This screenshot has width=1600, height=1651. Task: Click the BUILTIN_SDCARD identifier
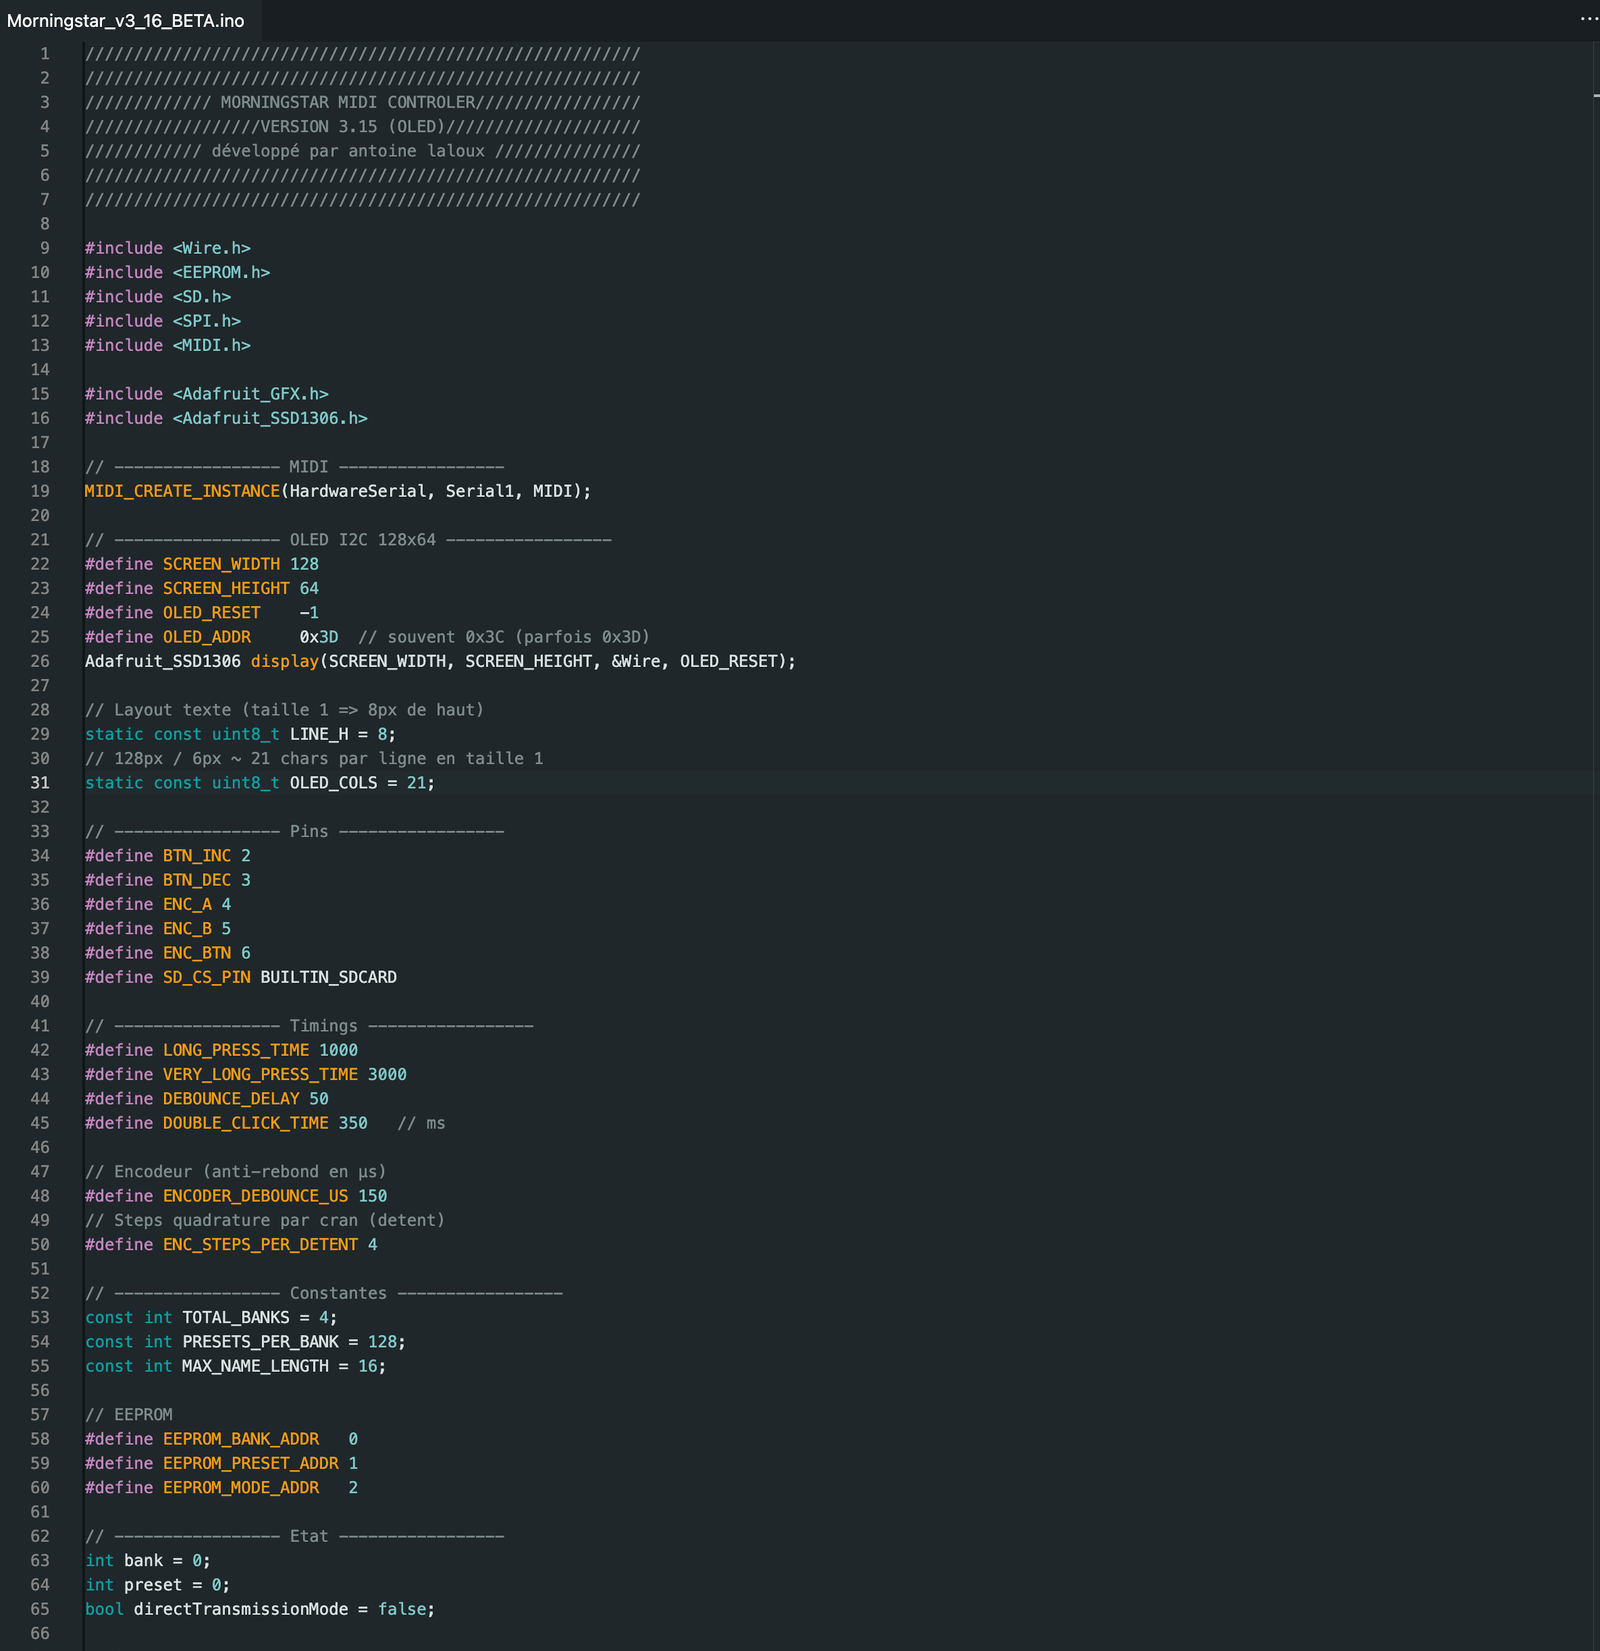(x=328, y=977)
